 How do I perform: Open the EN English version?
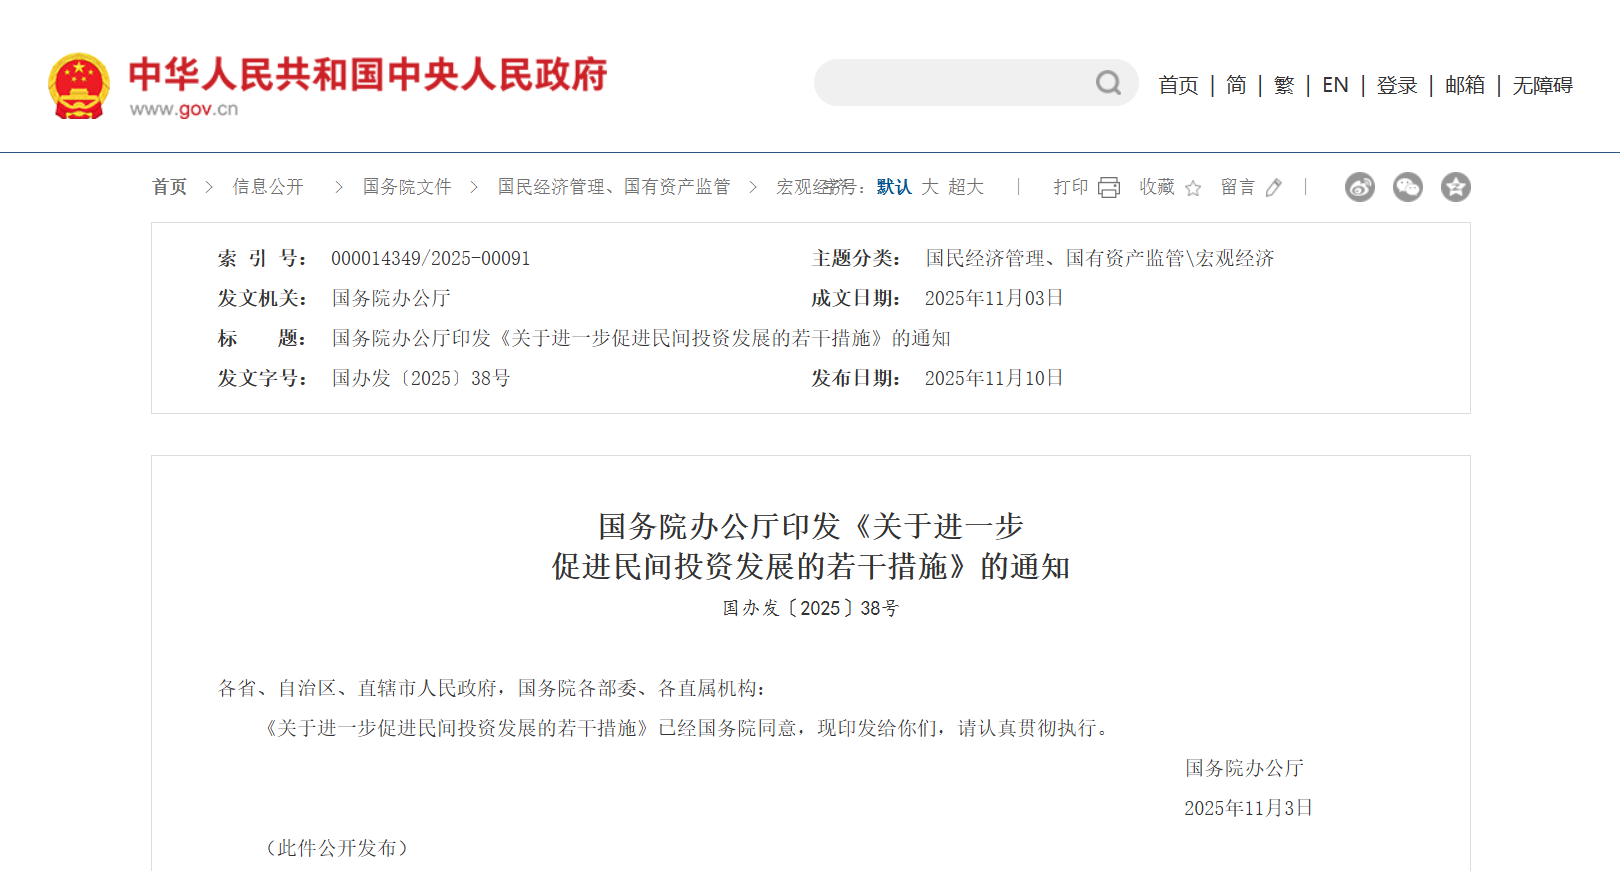coord(1335,86)
